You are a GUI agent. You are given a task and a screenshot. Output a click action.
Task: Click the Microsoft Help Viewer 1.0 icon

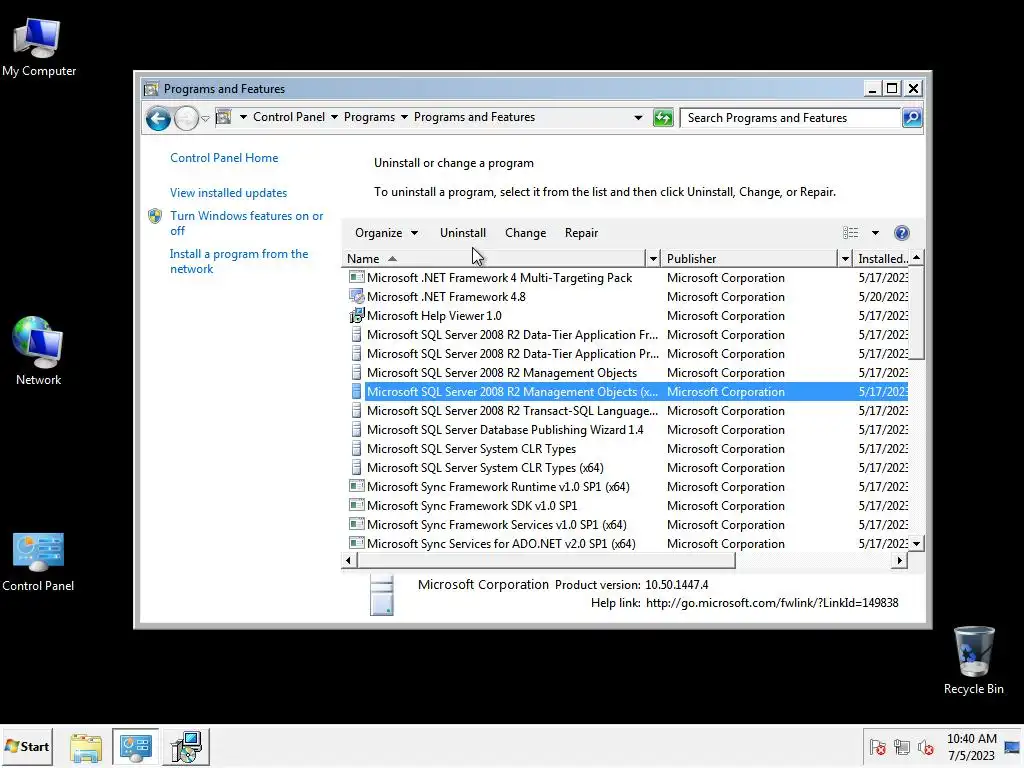coord(356,315)
